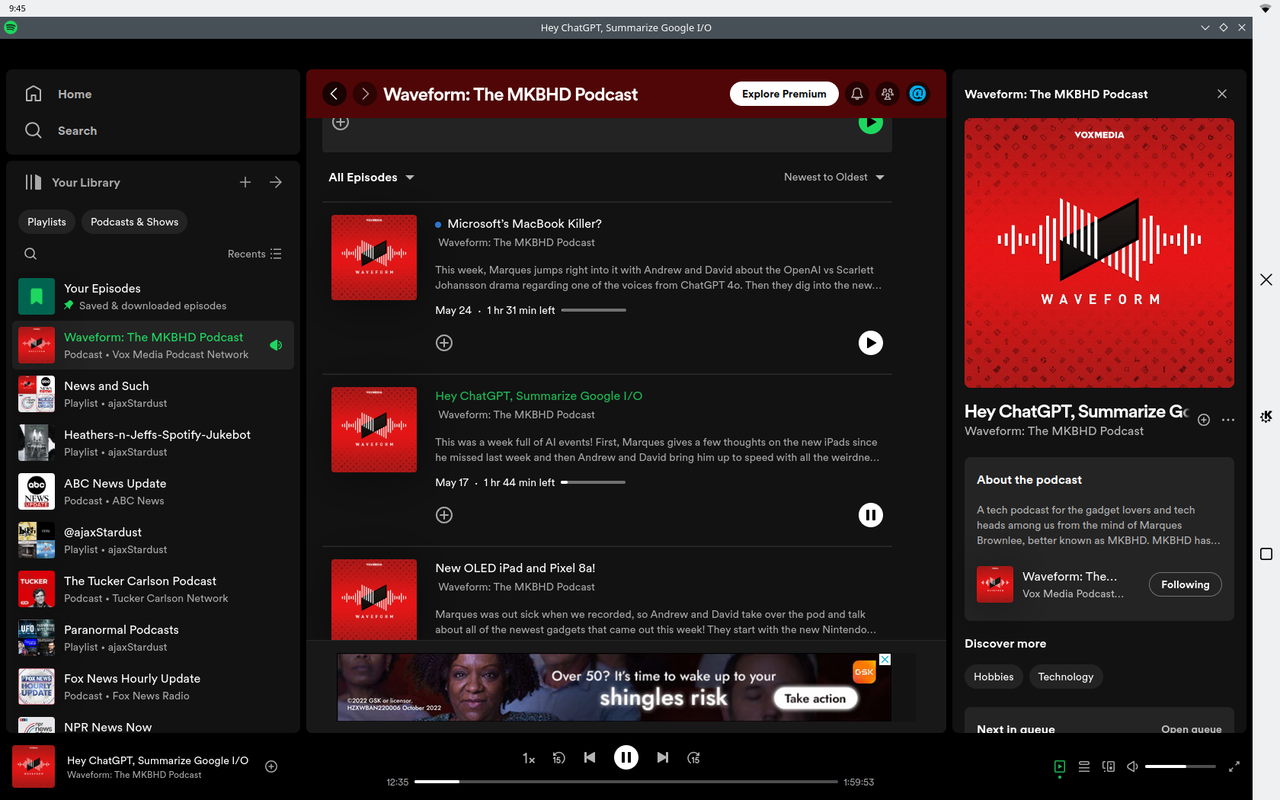Add Microsoft's MacBook Killer to Your Episodes
1280x800 pixels.
[x=444, y=343]
